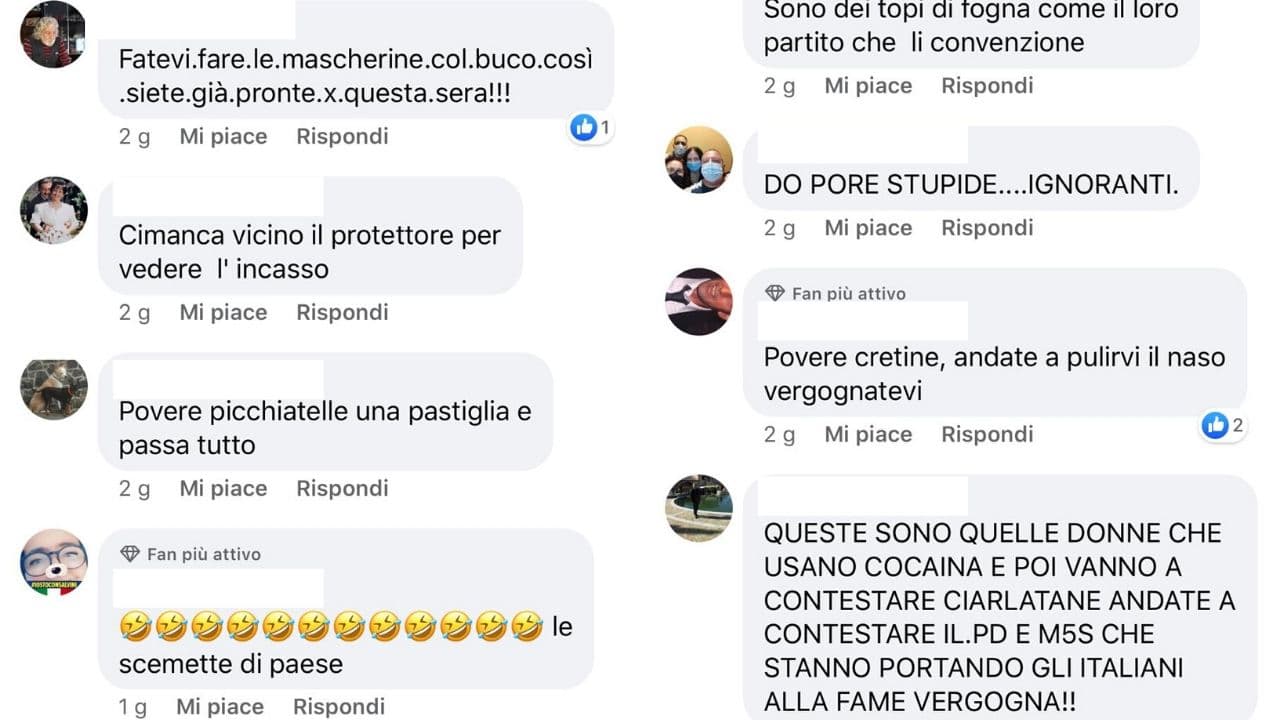Viewport: 1280px width, 720px height.
Task: Like the topi di fogna comment
Action: coord(868,86)
